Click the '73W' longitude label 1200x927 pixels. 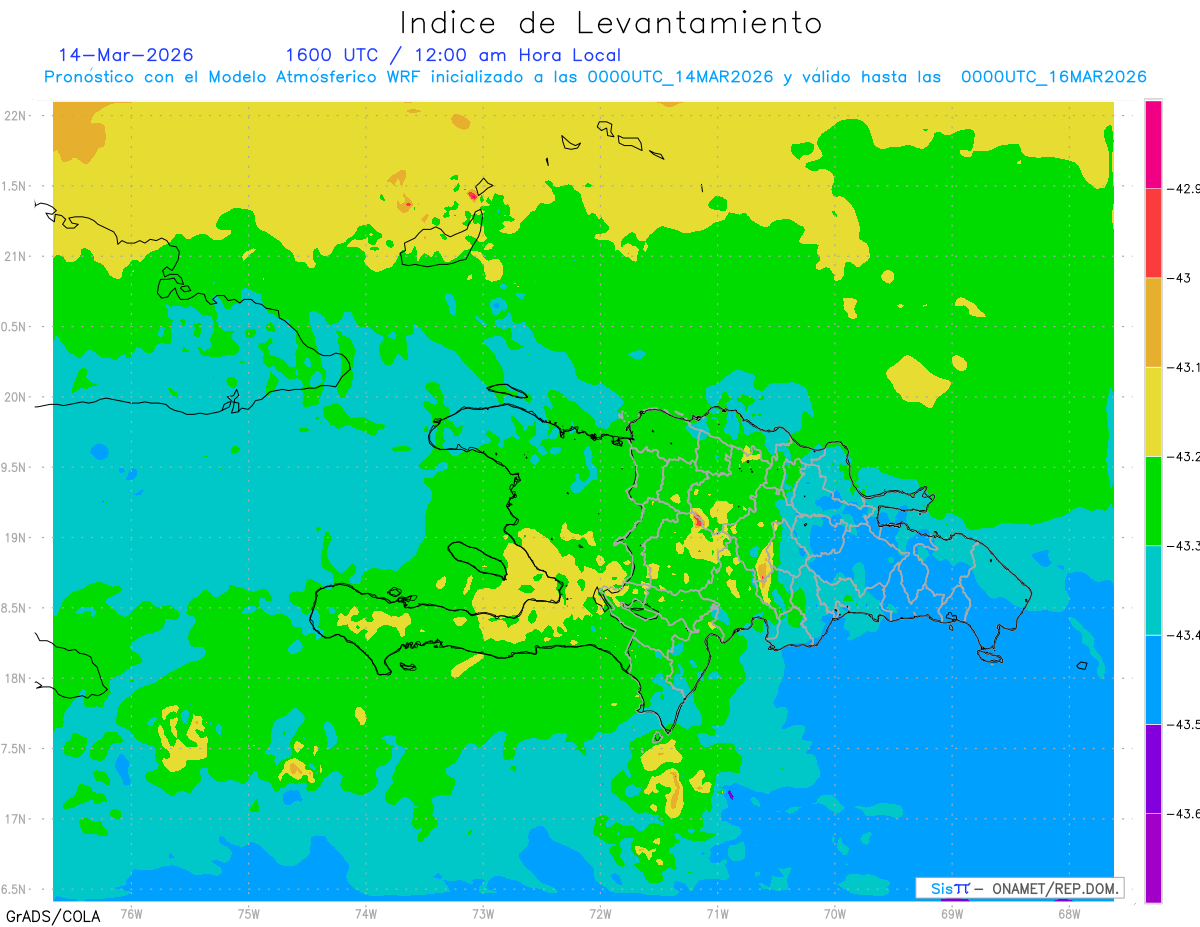click(483, 912)
